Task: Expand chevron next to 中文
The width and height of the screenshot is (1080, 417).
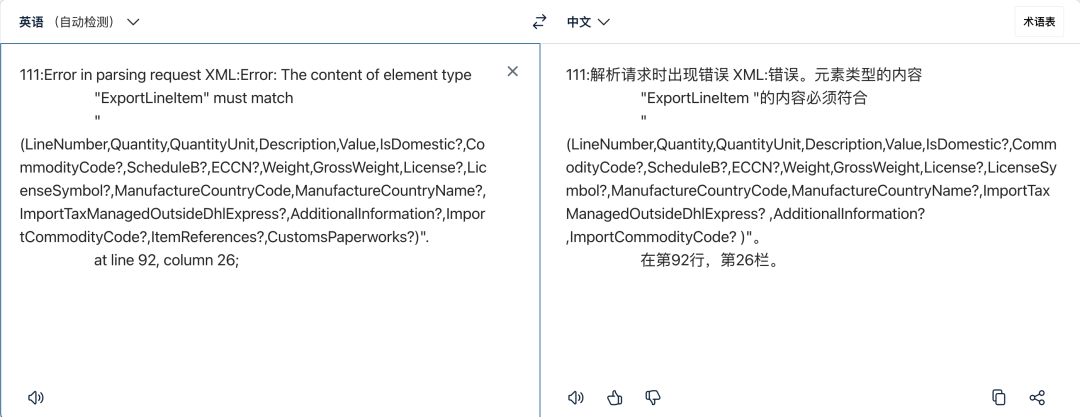Action: coord(604,22)
